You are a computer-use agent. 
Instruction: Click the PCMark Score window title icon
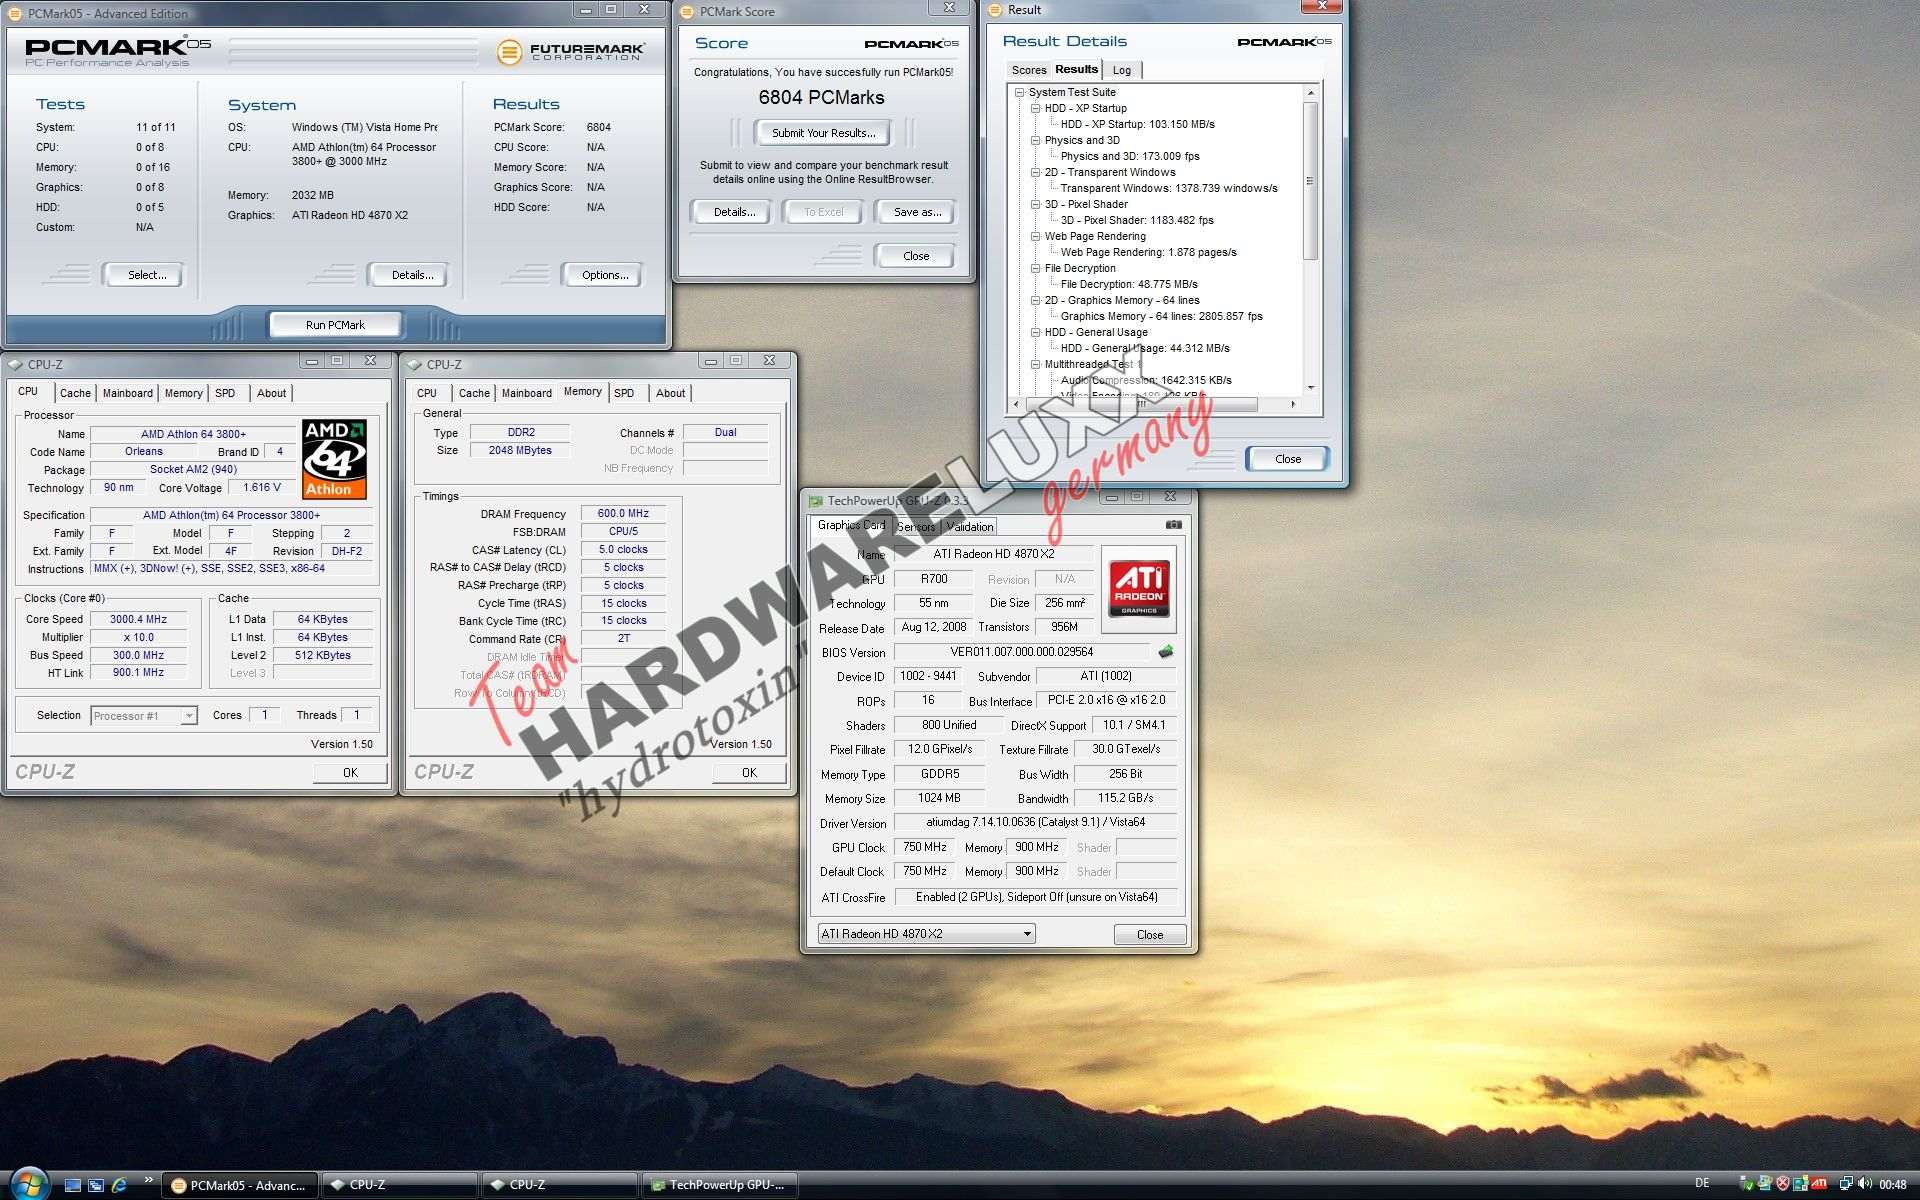(687, 12)
